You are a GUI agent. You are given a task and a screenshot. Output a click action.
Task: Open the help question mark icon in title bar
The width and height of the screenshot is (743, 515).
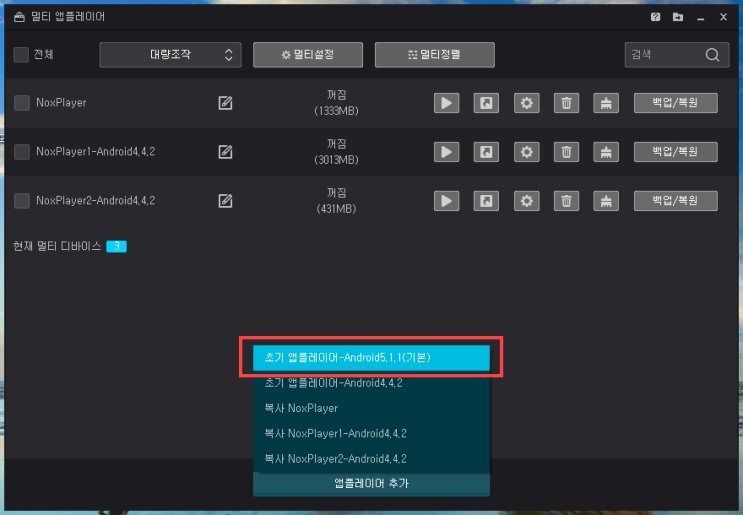(x=655, y=17)
